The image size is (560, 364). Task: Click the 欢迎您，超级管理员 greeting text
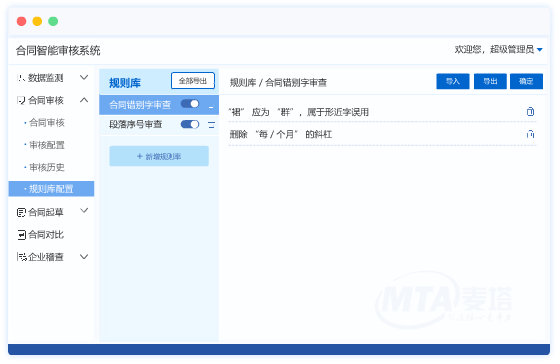point(494,49)
